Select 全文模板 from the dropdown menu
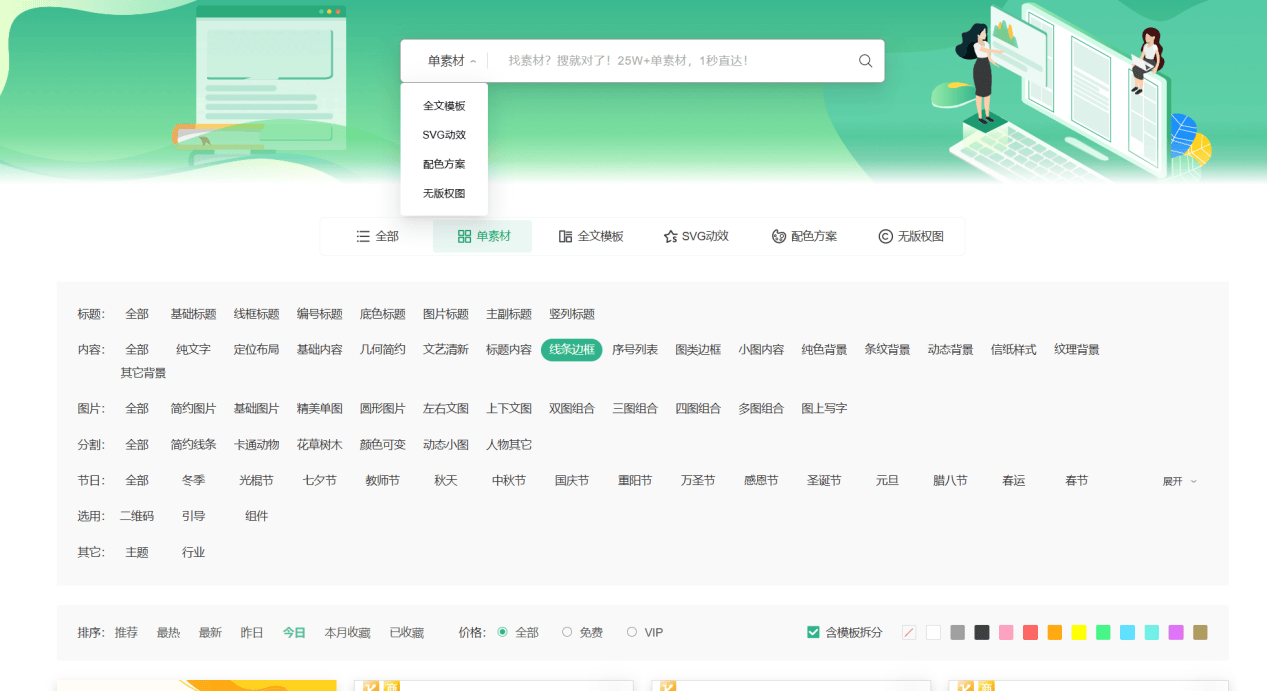The width and height of the screenshot is (1267, 691). click(443, 106)
